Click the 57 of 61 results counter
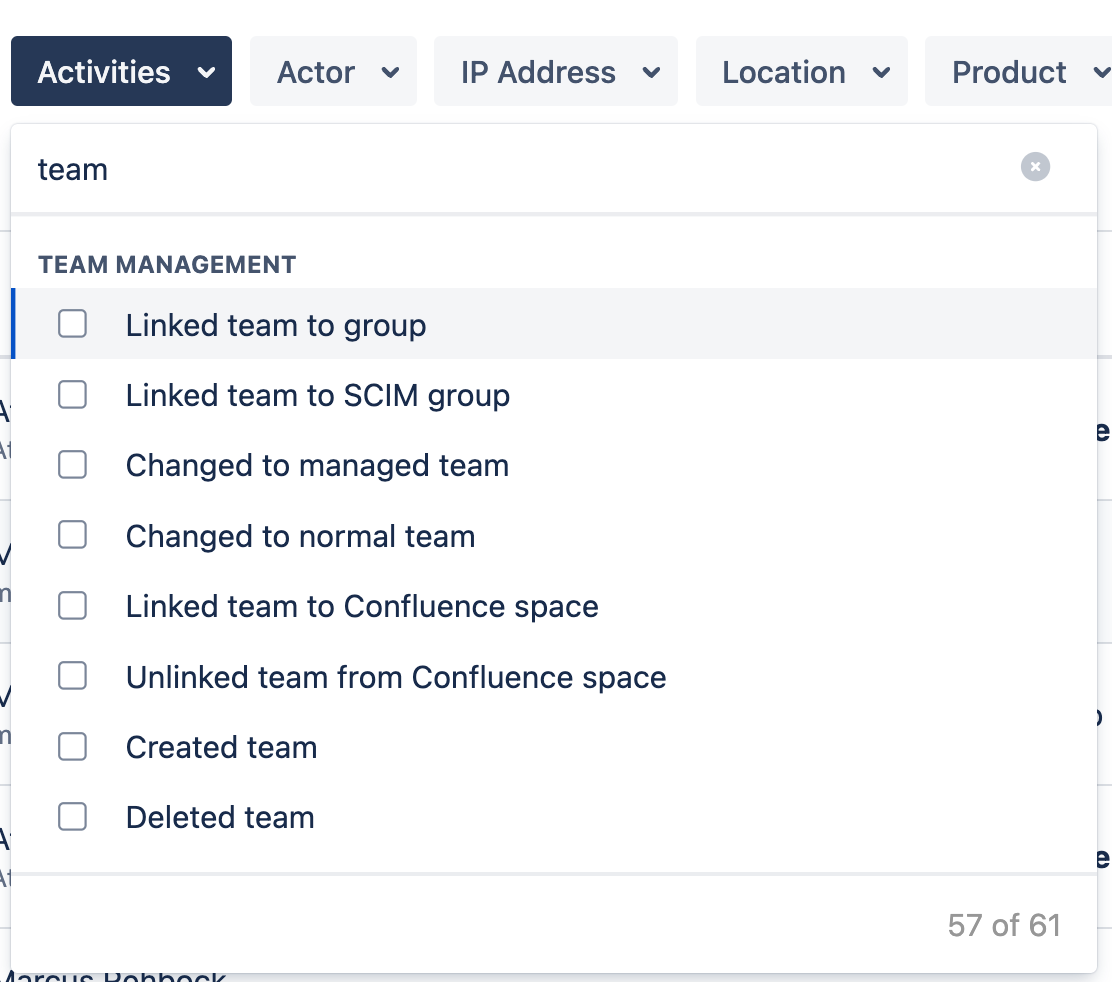Viewport: 1112px width, 982px height. (1004, 925)
